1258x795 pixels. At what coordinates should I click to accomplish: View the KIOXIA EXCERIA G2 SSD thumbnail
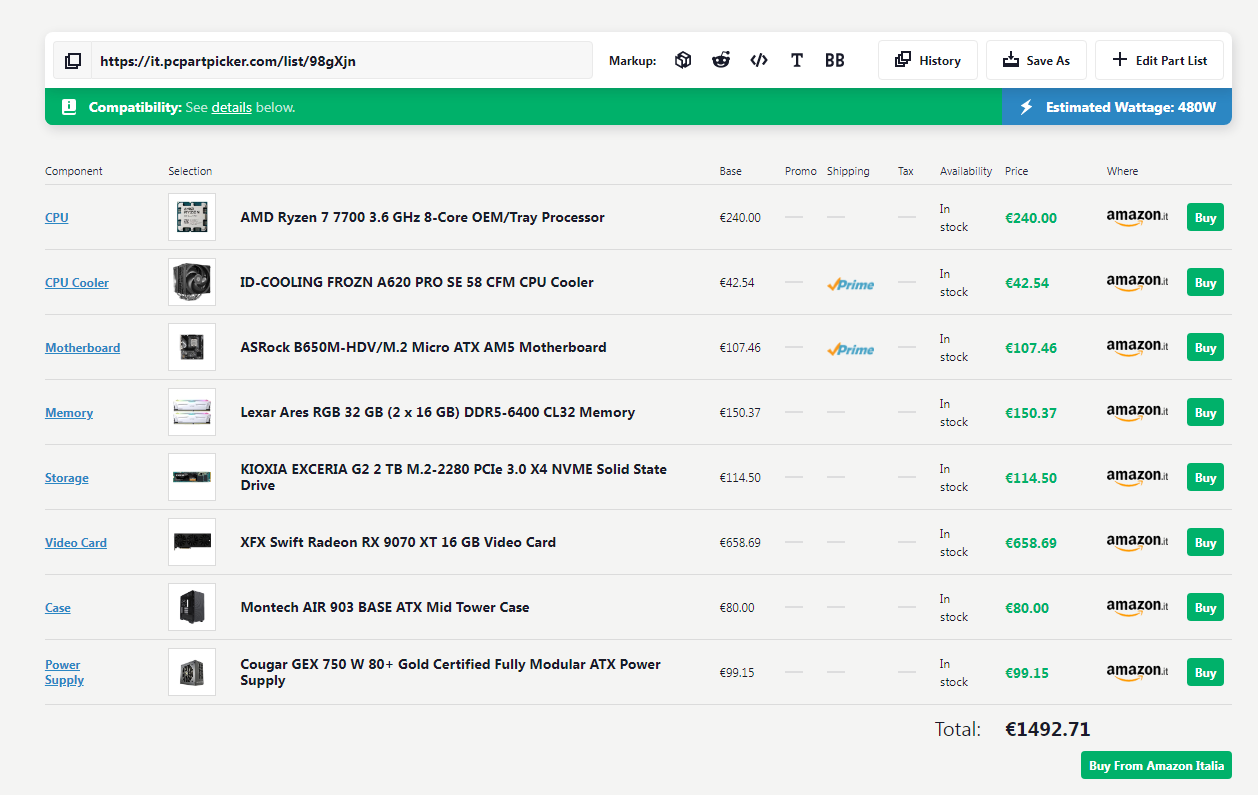[x=192, y=477]
